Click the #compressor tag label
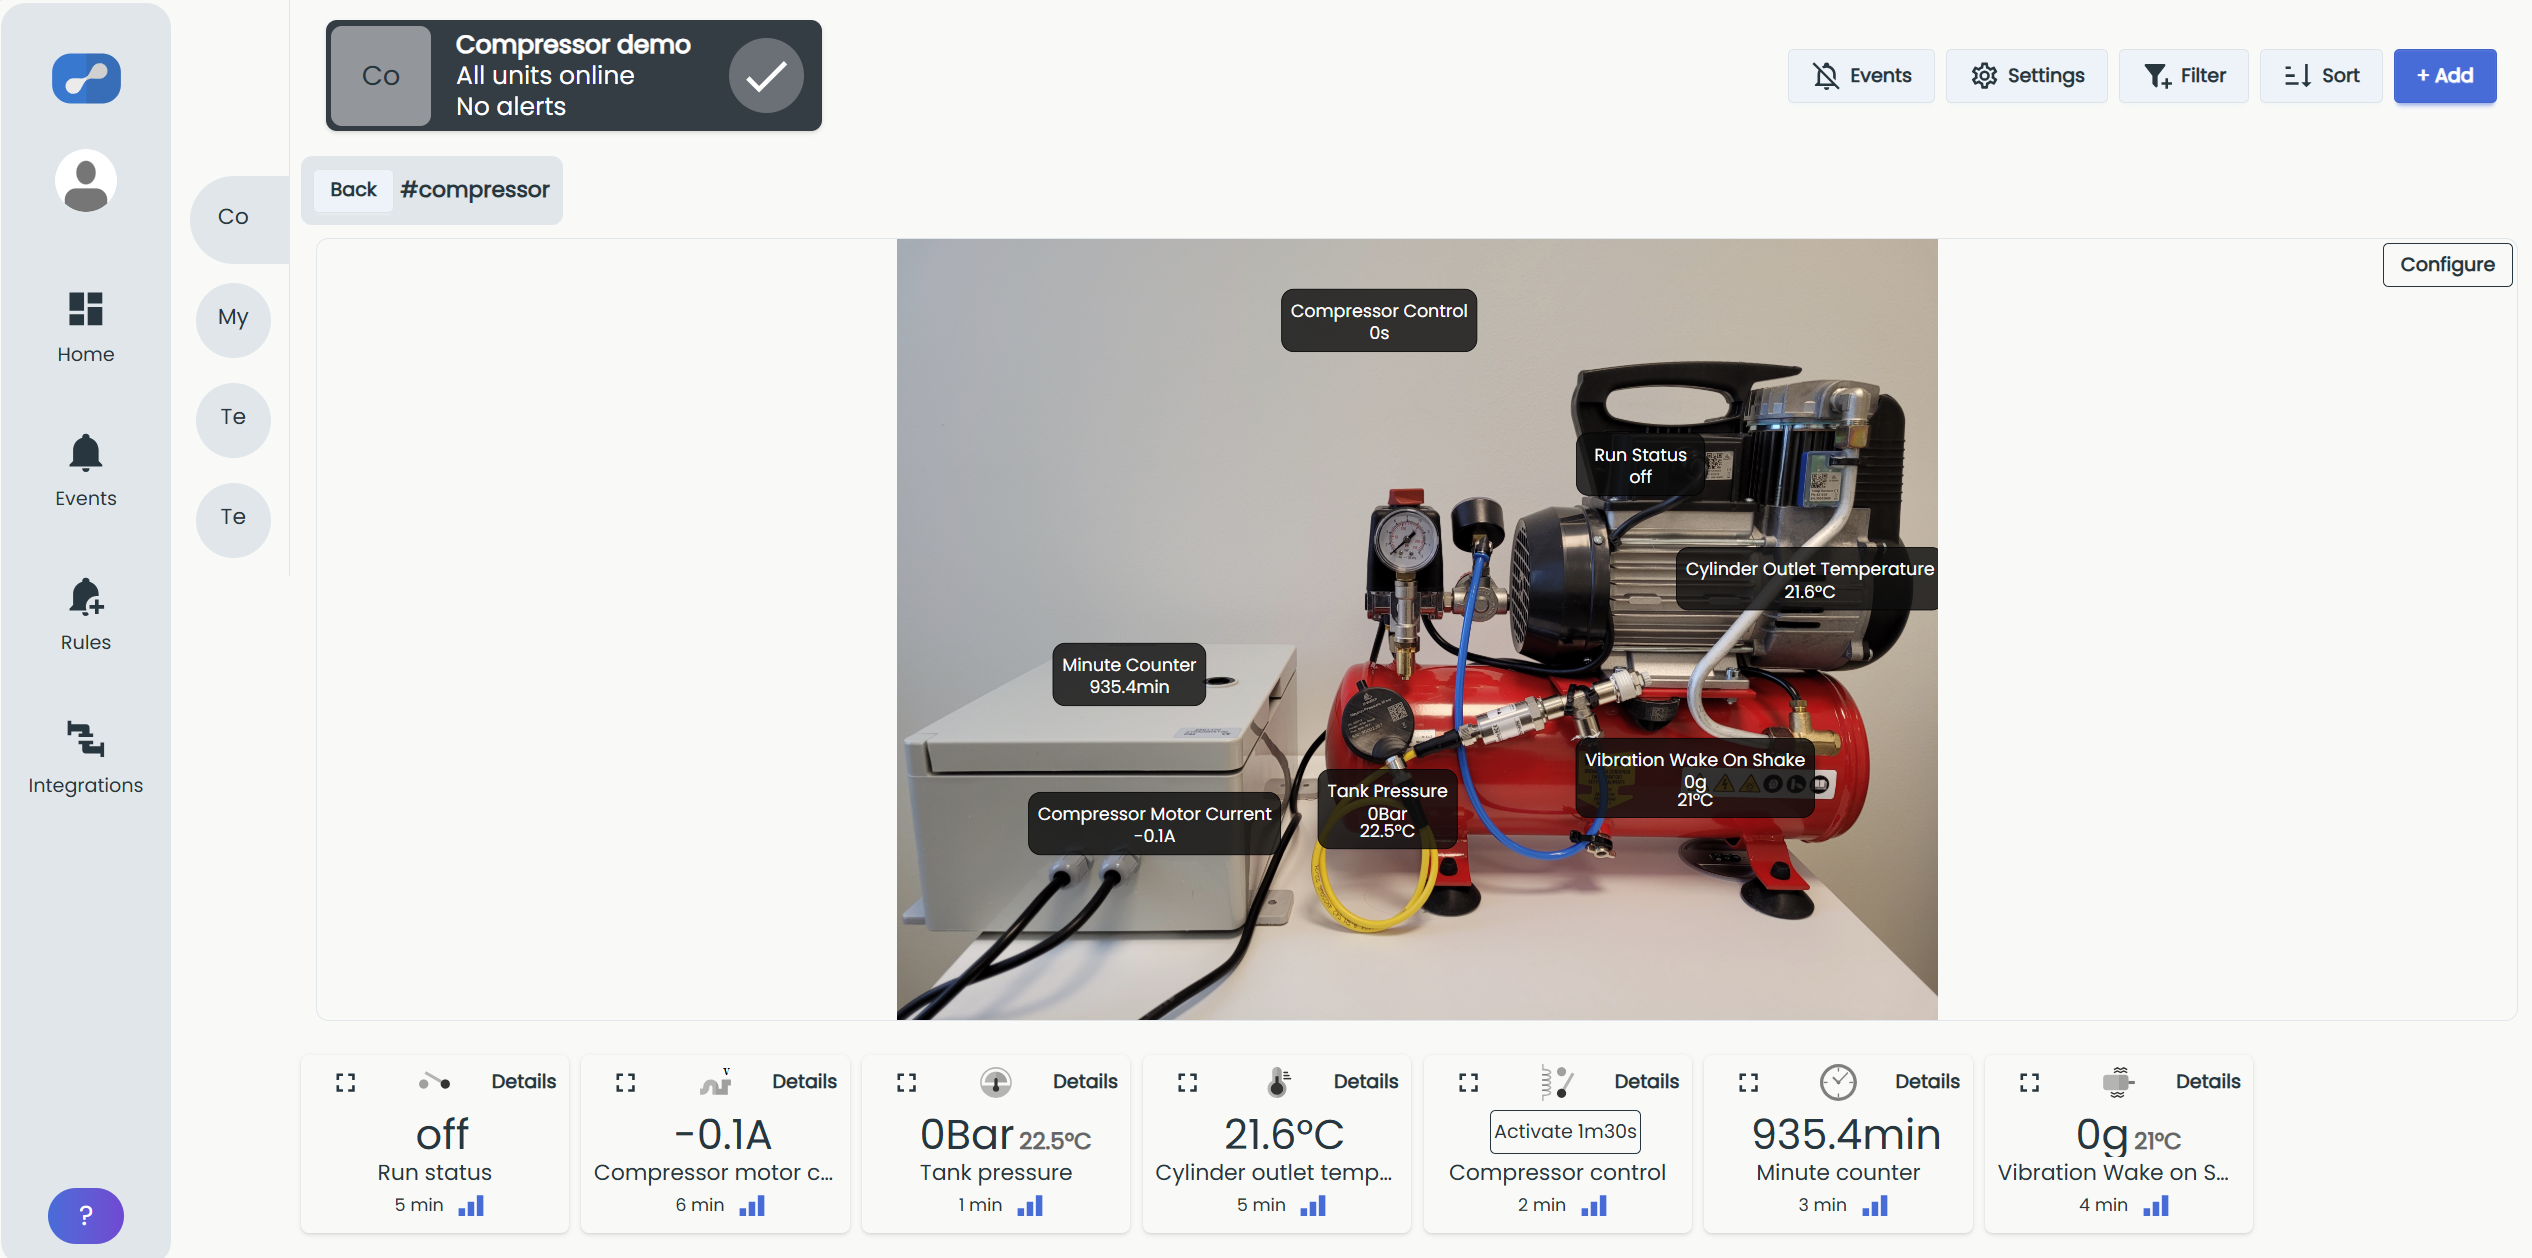This screenshot has width=2532, height=1258. 475,190
